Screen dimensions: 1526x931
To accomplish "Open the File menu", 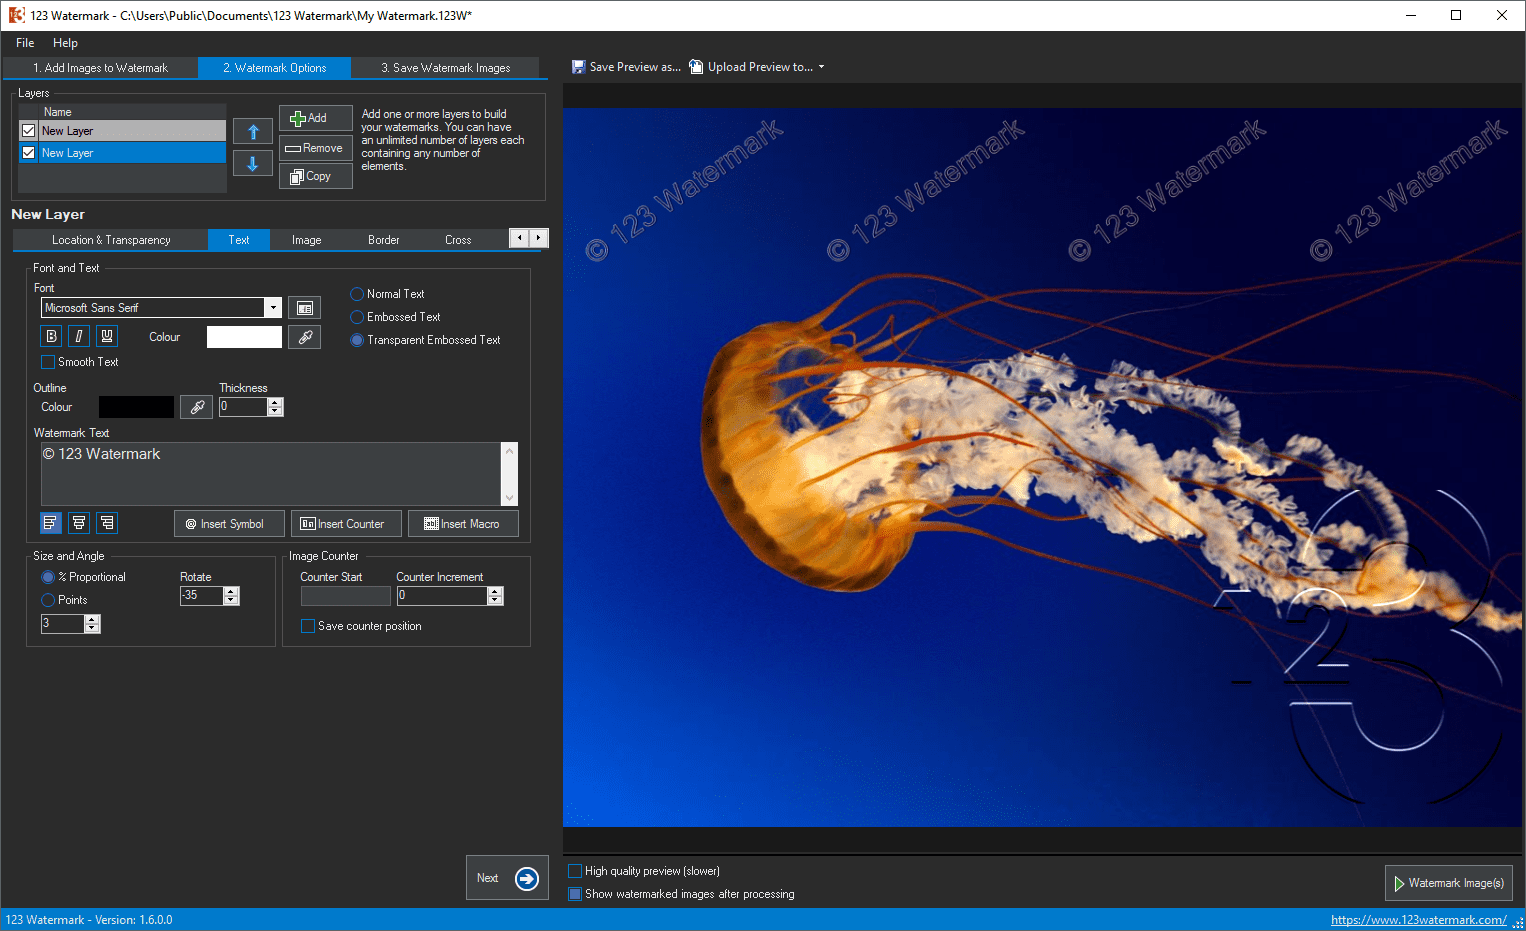I will [x=25, y=43].
